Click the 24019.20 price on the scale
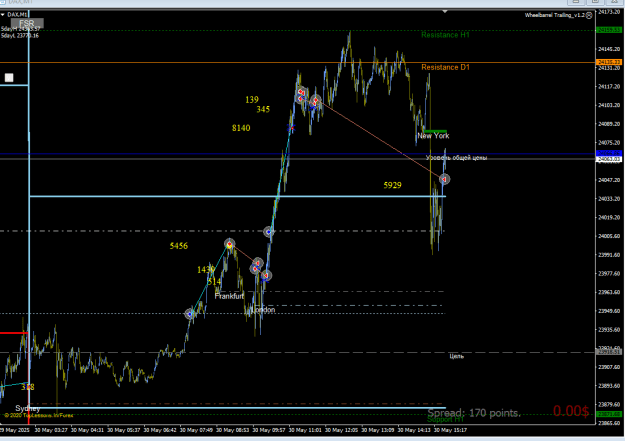The height and width of the screenshot is (441, 625). (x=609, y=217)
